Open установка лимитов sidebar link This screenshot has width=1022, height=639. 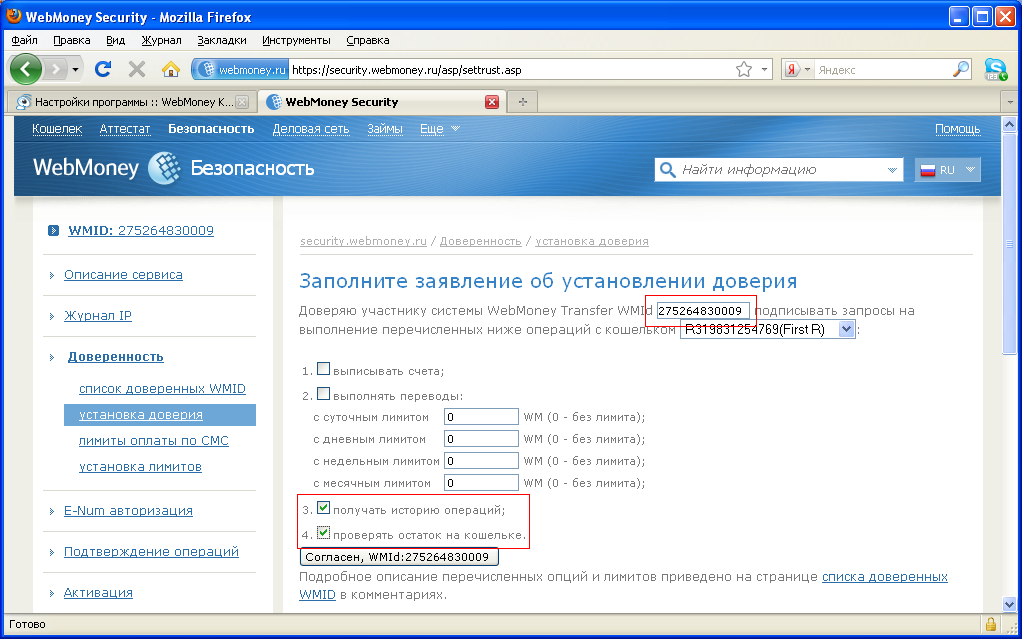[140, 467]
